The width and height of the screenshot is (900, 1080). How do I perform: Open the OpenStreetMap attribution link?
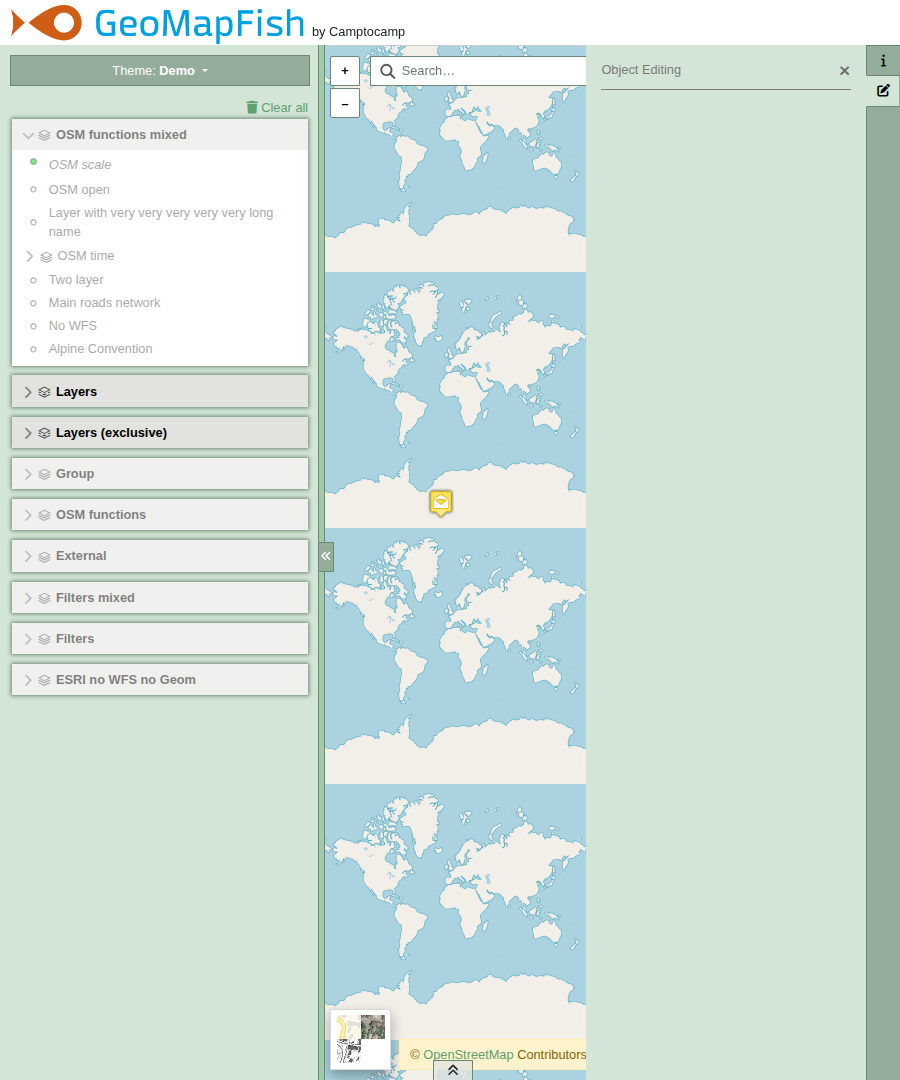click(468, 1055)
